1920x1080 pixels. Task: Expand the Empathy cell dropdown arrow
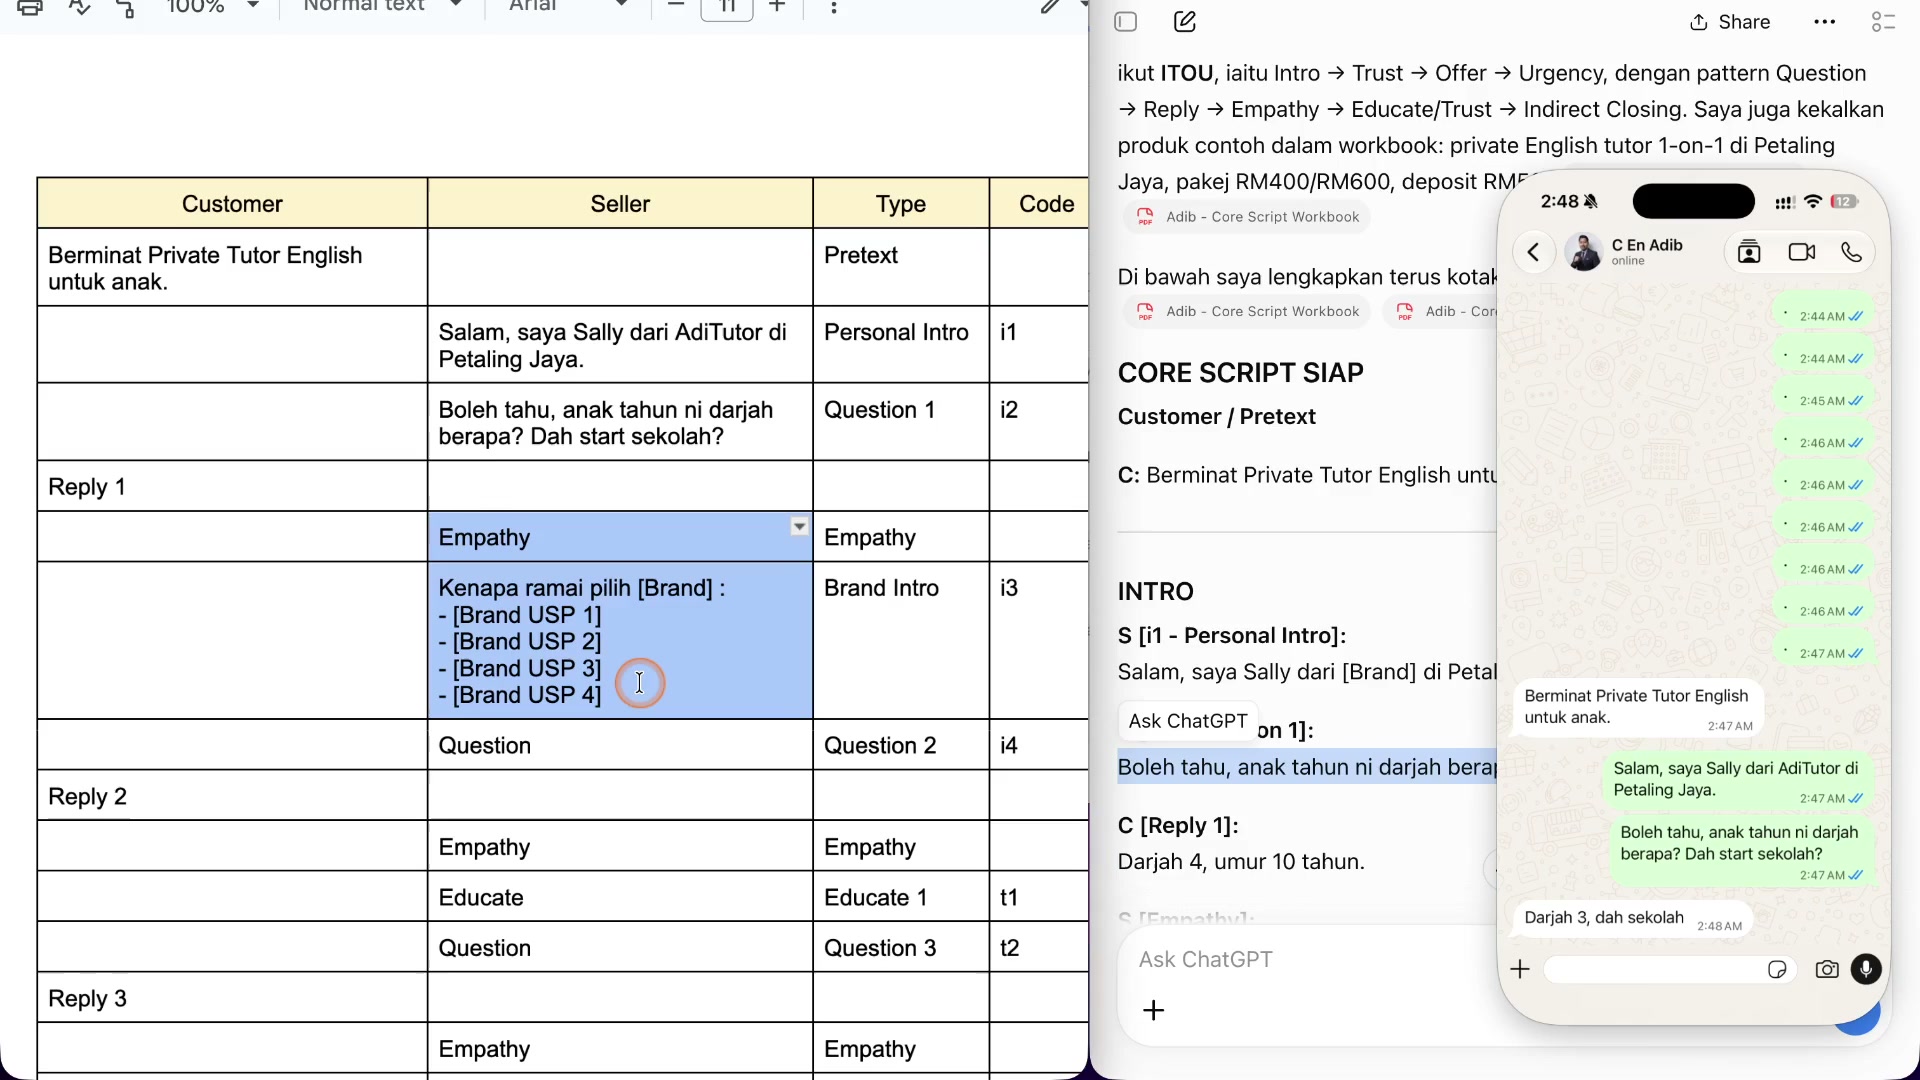click(799, 526)
